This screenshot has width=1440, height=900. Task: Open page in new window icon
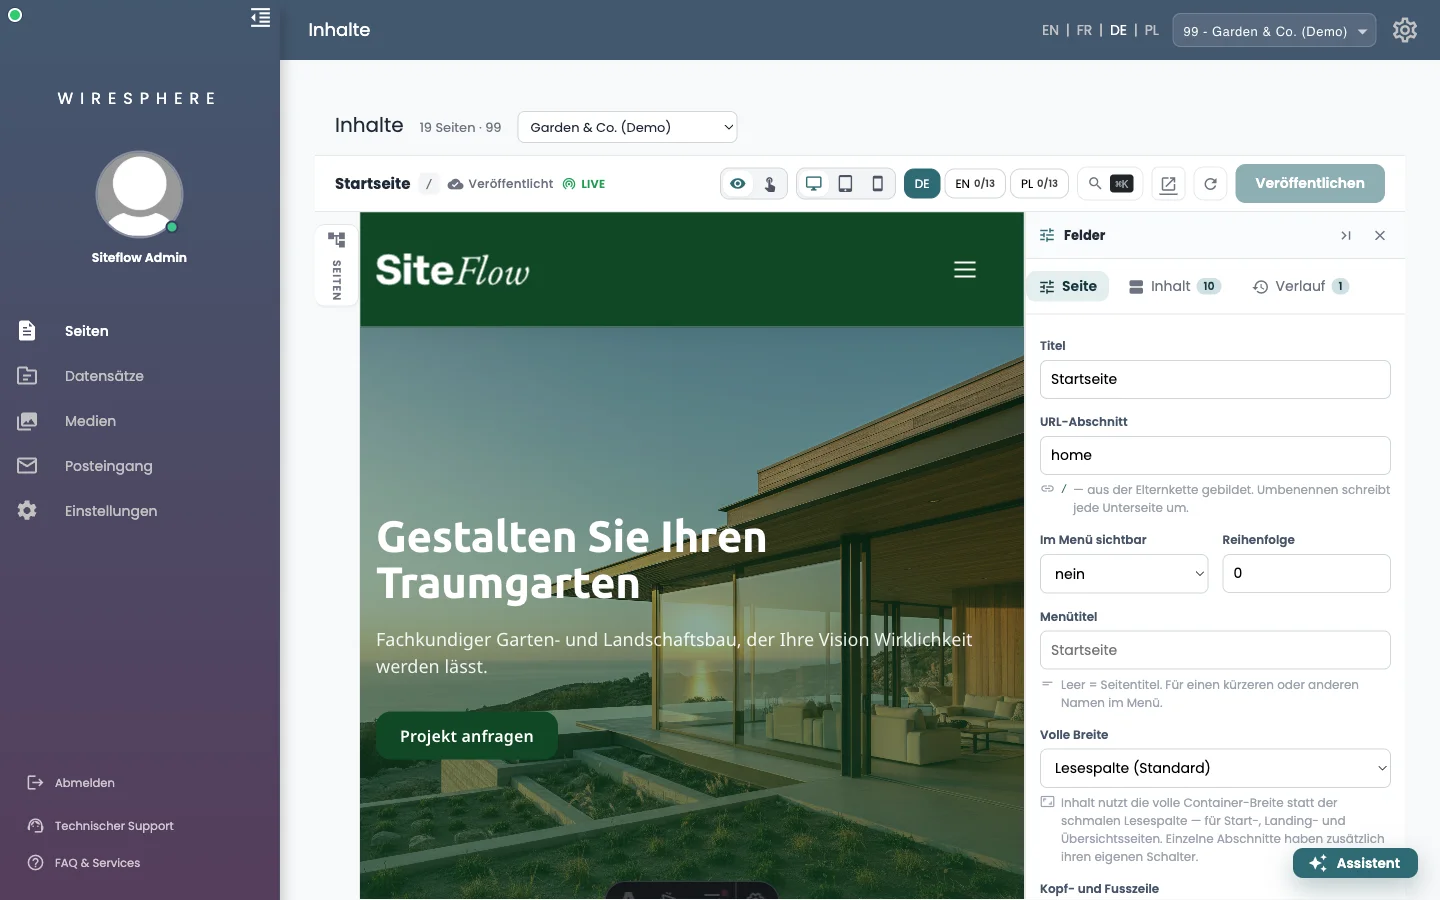point(1168,184)
